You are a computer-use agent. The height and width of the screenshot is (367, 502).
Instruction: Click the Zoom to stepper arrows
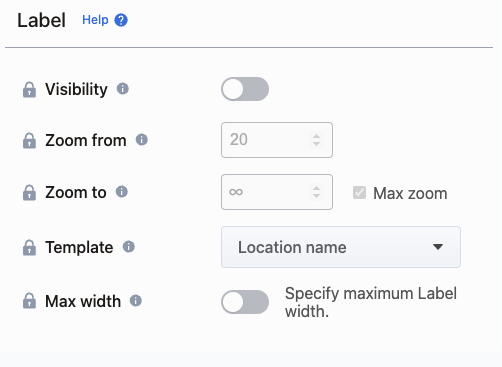pyautogui.click(x=316, y=192)
